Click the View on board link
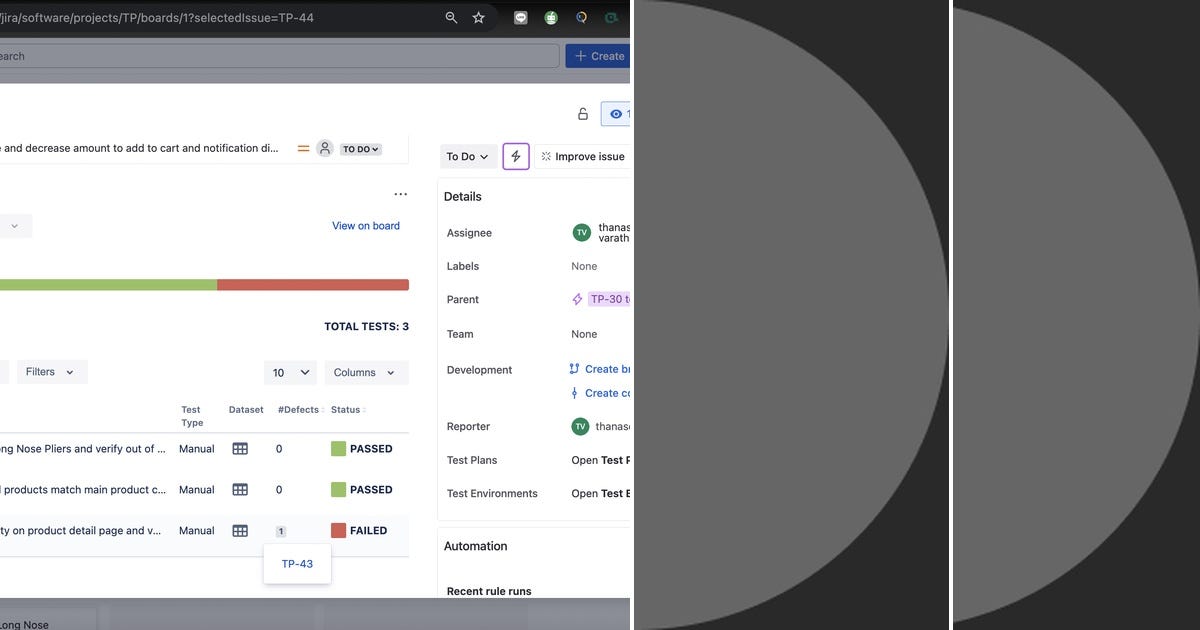The height and width of the screenshot is (630, 1200). coord(366,225)
